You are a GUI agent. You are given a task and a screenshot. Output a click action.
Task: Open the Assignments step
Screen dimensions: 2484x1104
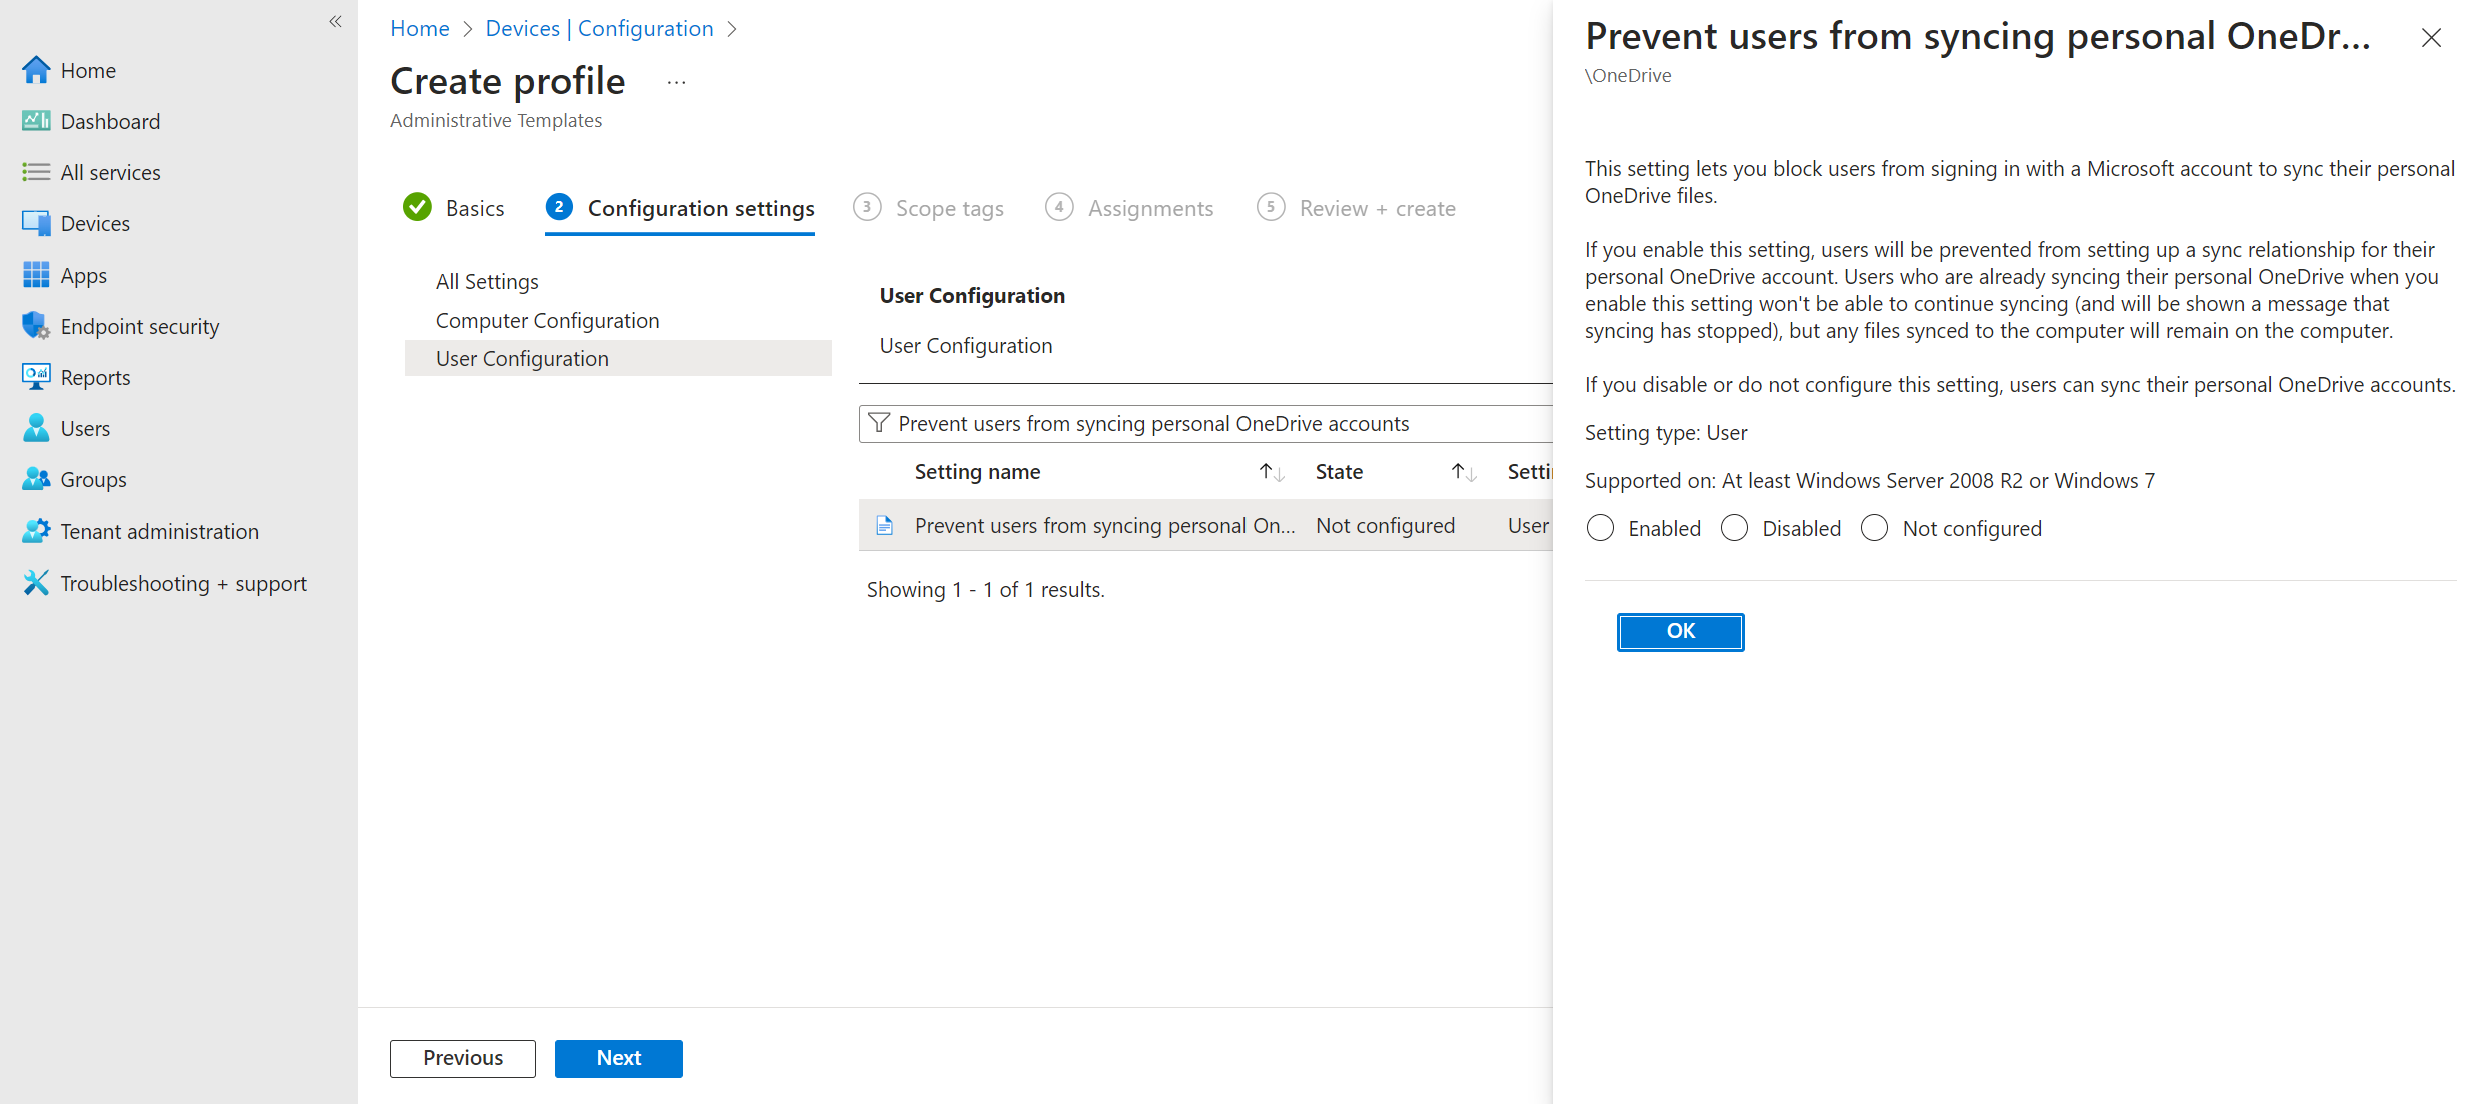(x=1129, y=208)
